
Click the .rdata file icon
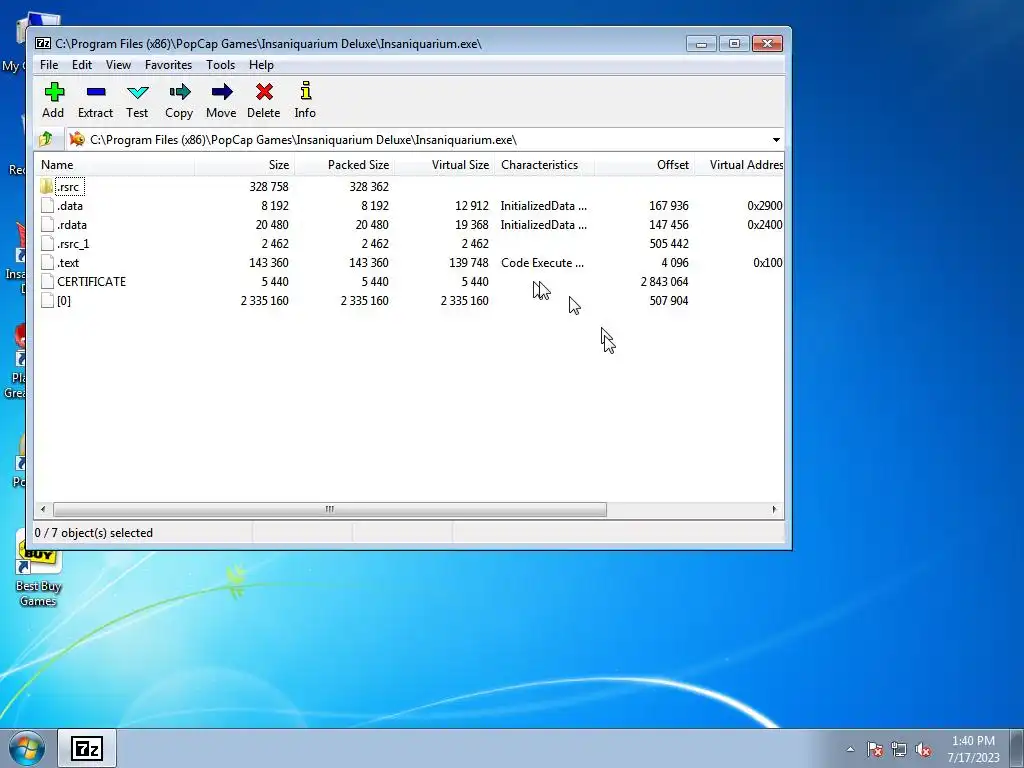[47, 225]
